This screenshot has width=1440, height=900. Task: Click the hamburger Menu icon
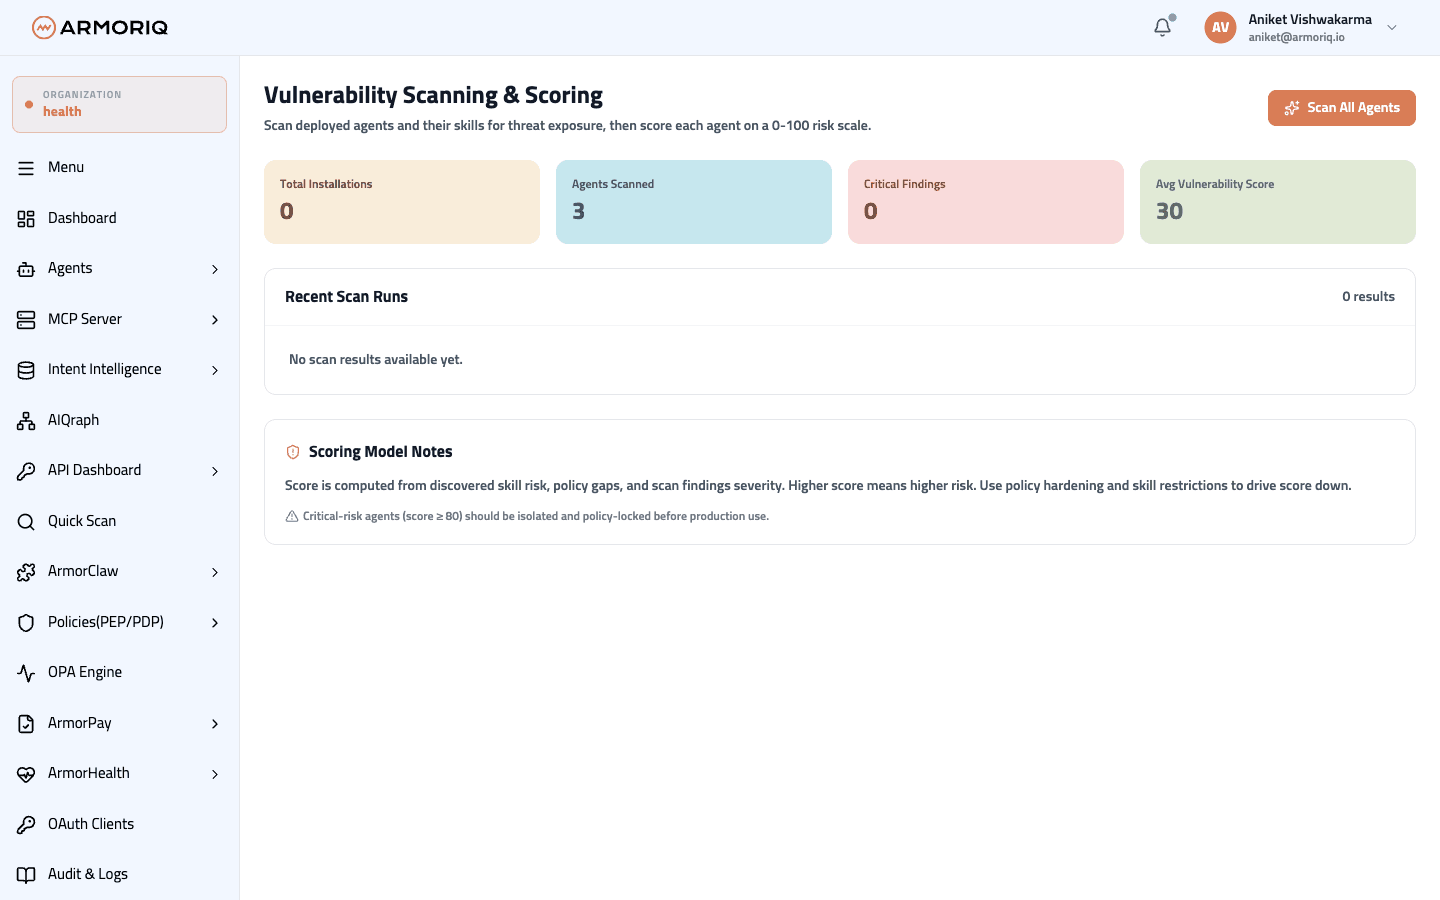click(x=26, y=168)
